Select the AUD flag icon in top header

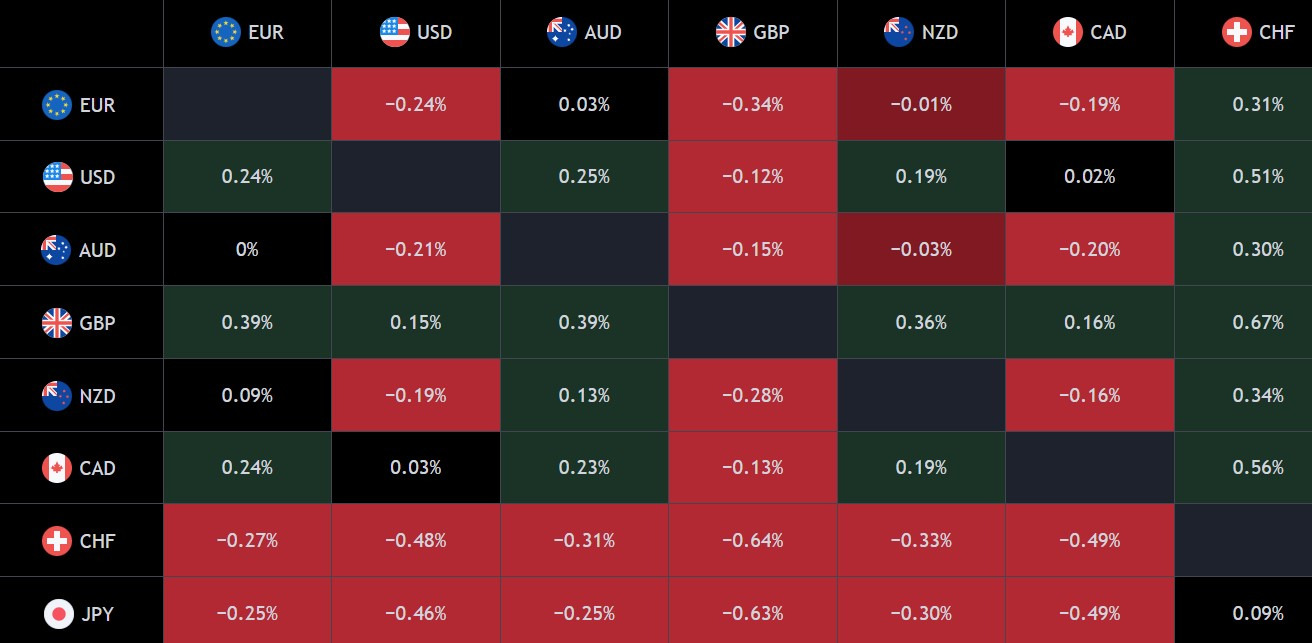[x=562, y=32]
